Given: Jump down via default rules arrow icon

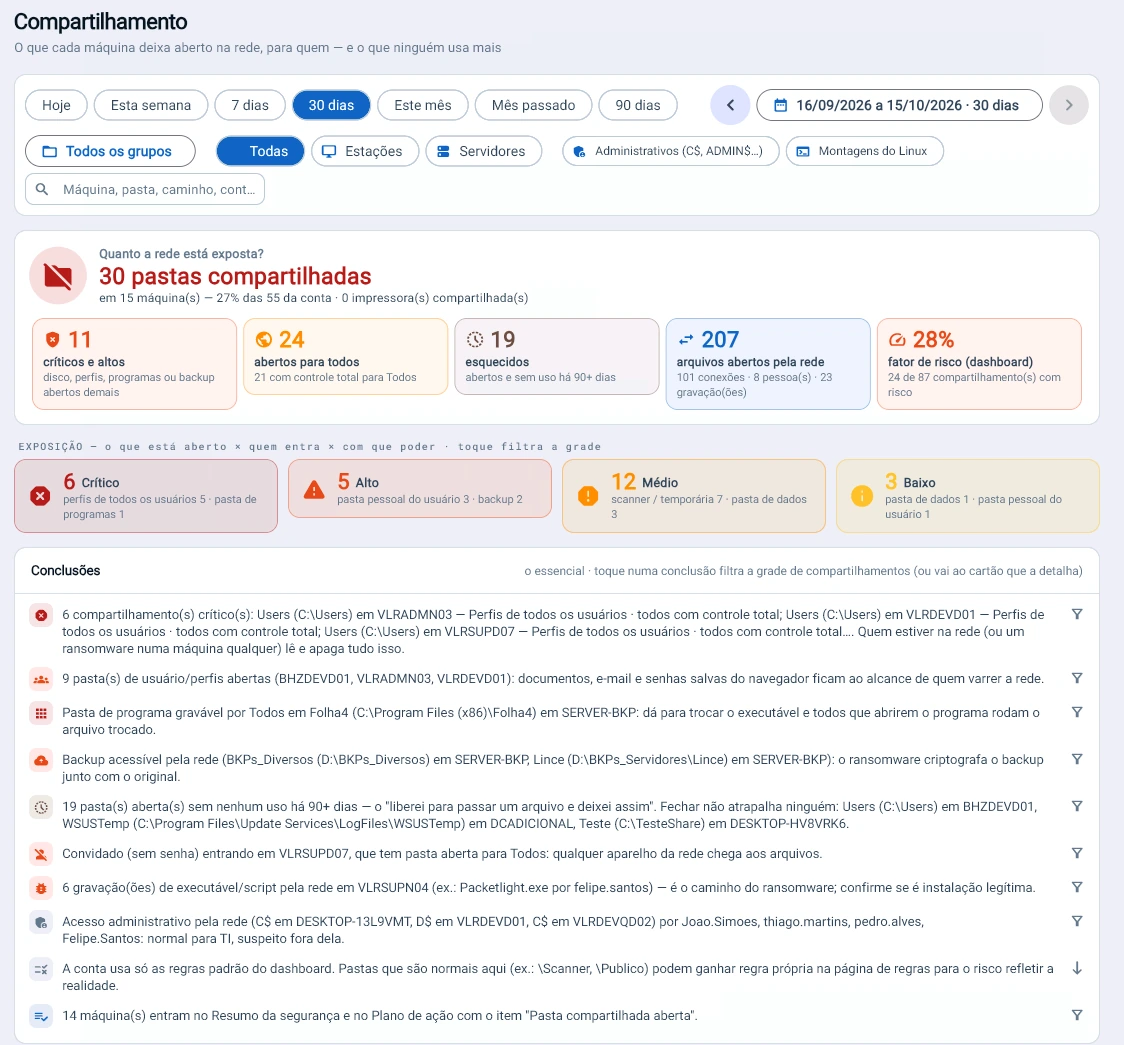Looking at the screenshot, I should [1077, 968].
